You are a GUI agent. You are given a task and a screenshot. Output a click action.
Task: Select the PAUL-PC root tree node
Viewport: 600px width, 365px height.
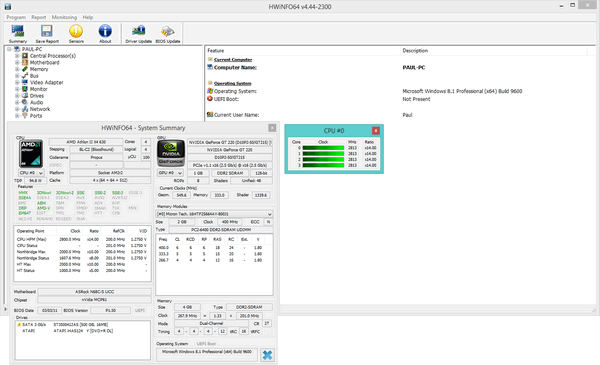coord(32,49)
